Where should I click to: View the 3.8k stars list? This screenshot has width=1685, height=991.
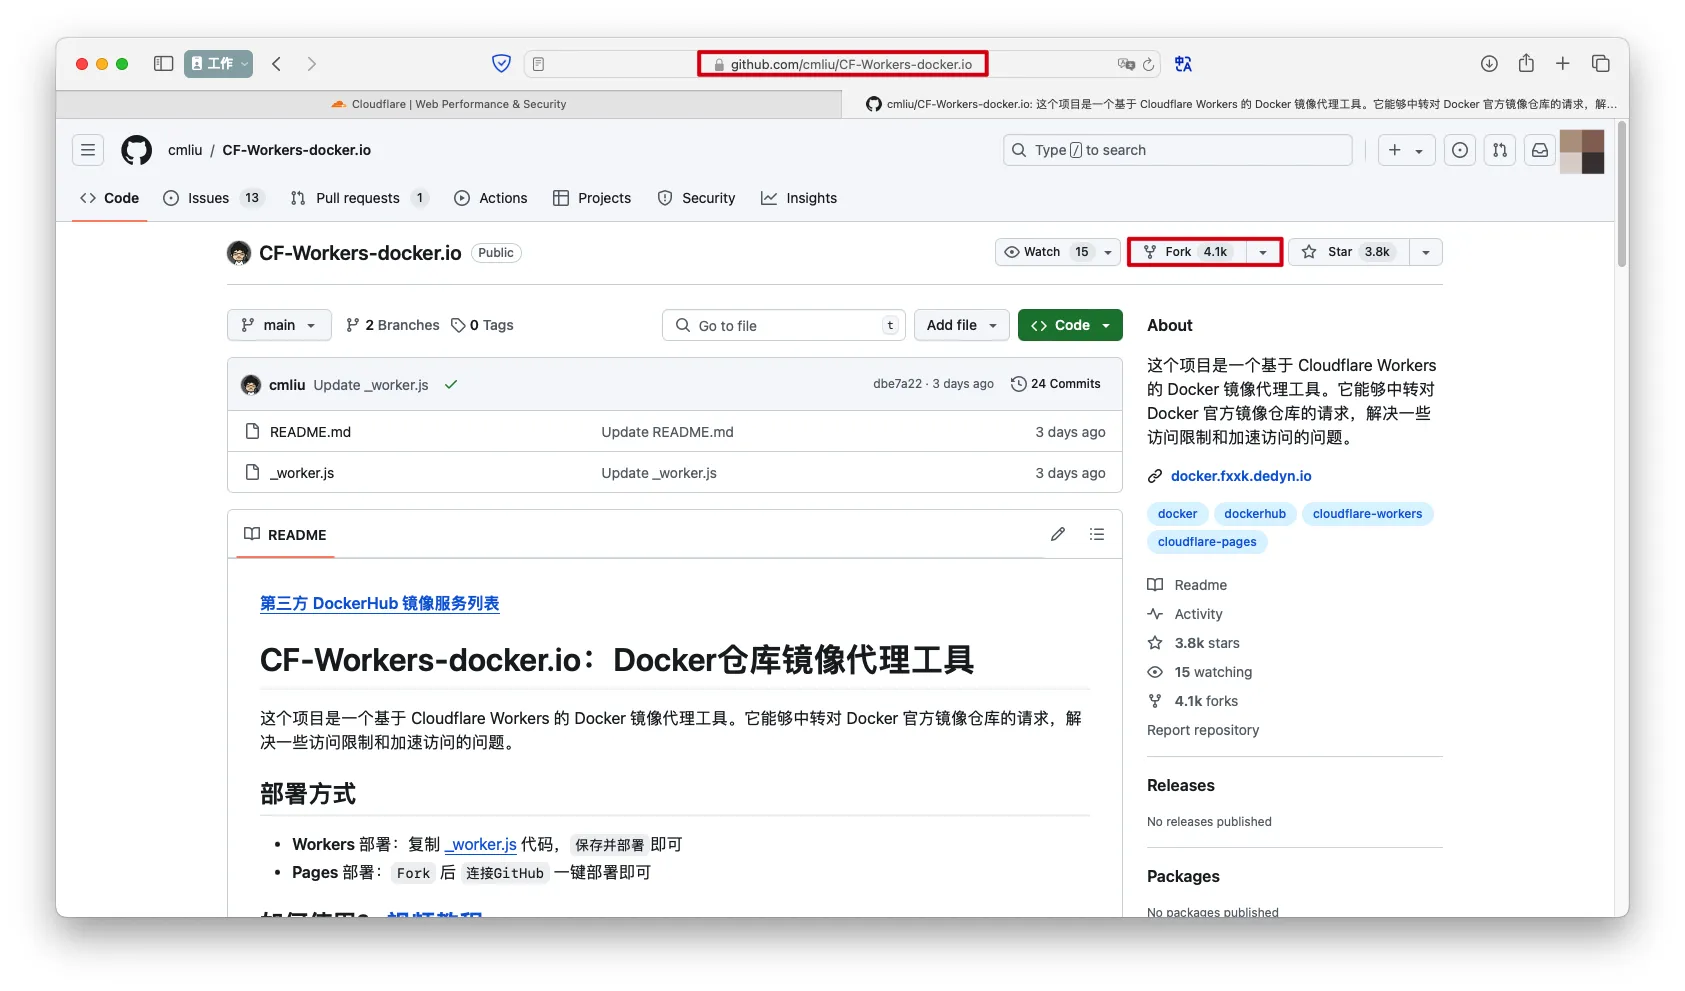[1194, 643]
